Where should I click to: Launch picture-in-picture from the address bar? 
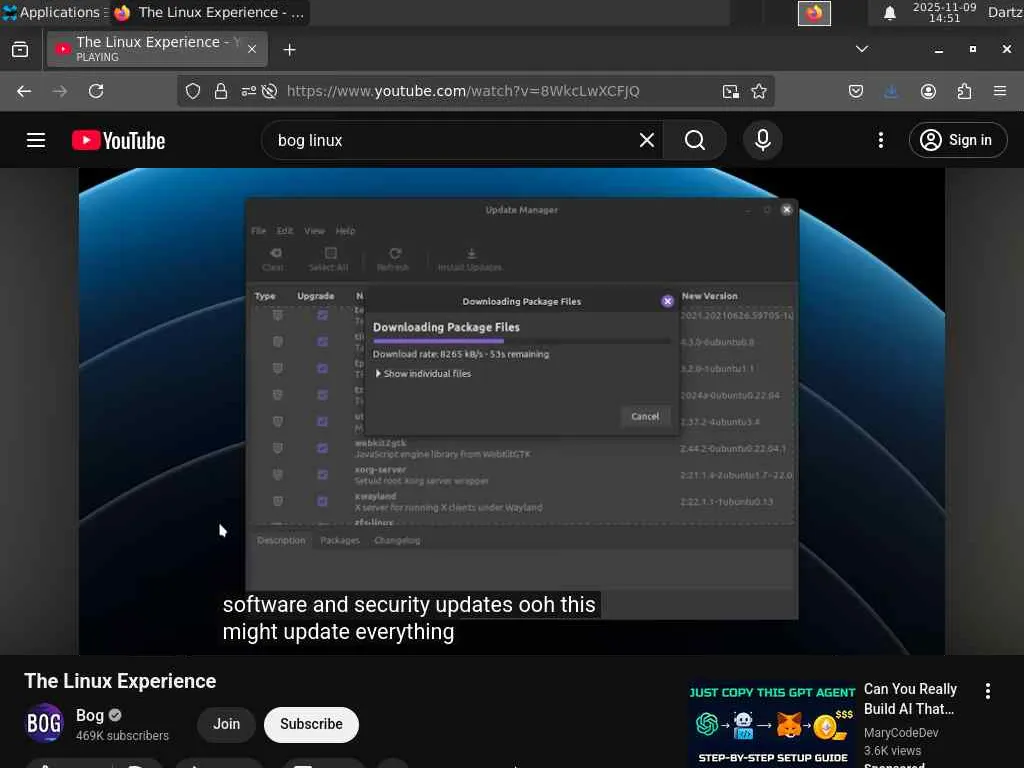(x=730, y=91)
